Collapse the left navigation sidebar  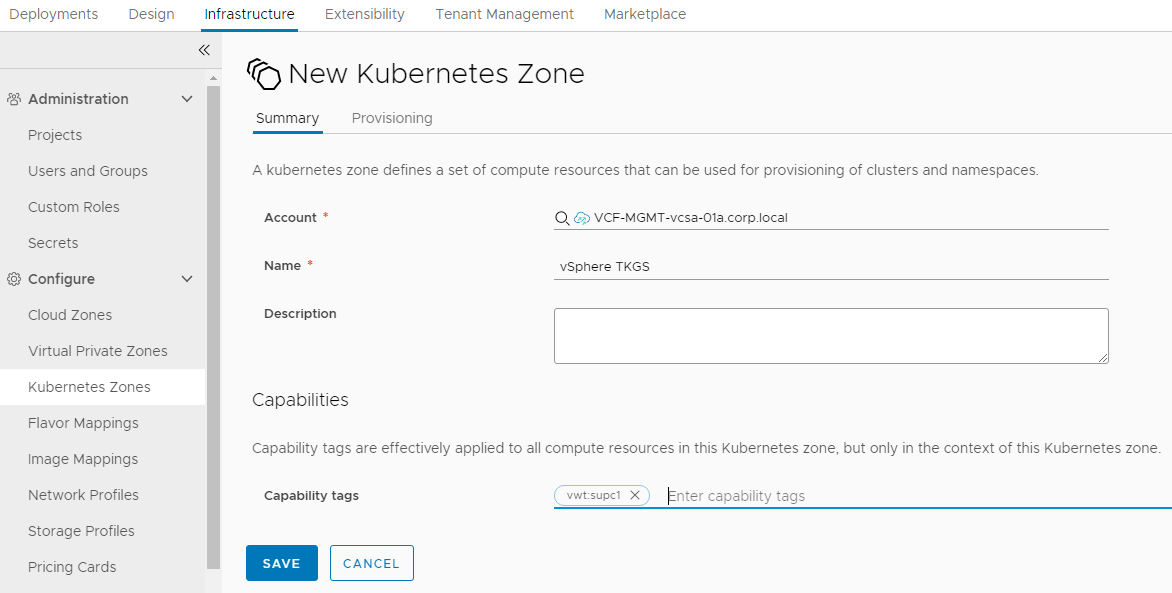204,50
